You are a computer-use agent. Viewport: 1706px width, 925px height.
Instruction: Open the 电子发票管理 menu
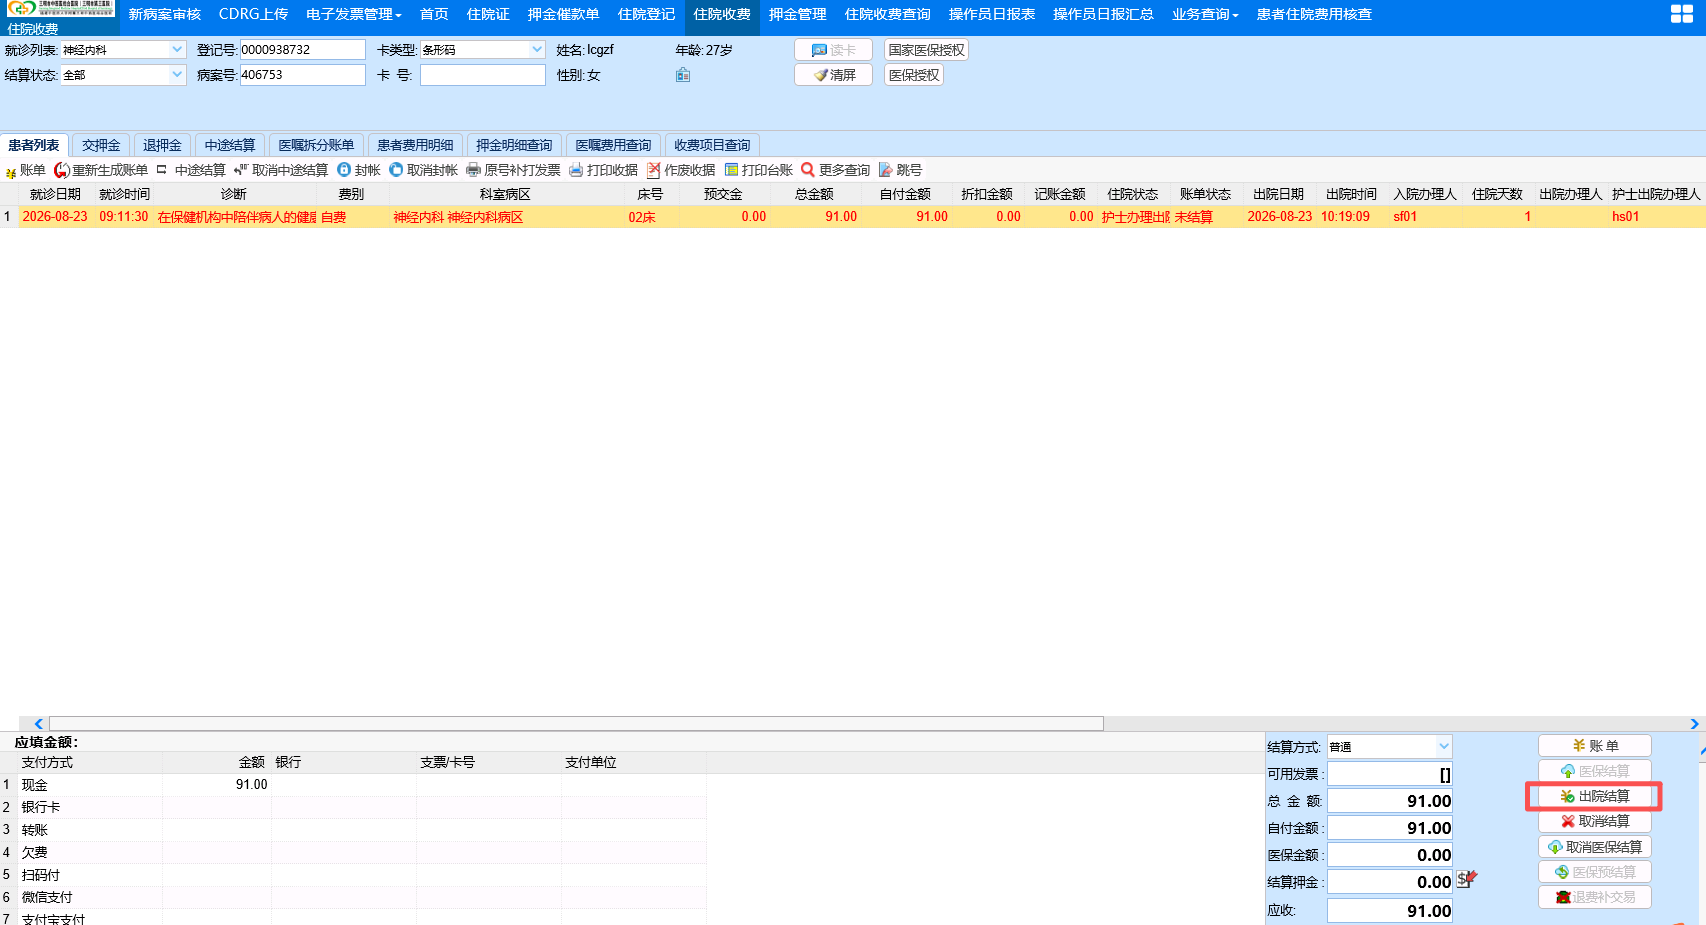pos(354,14)
